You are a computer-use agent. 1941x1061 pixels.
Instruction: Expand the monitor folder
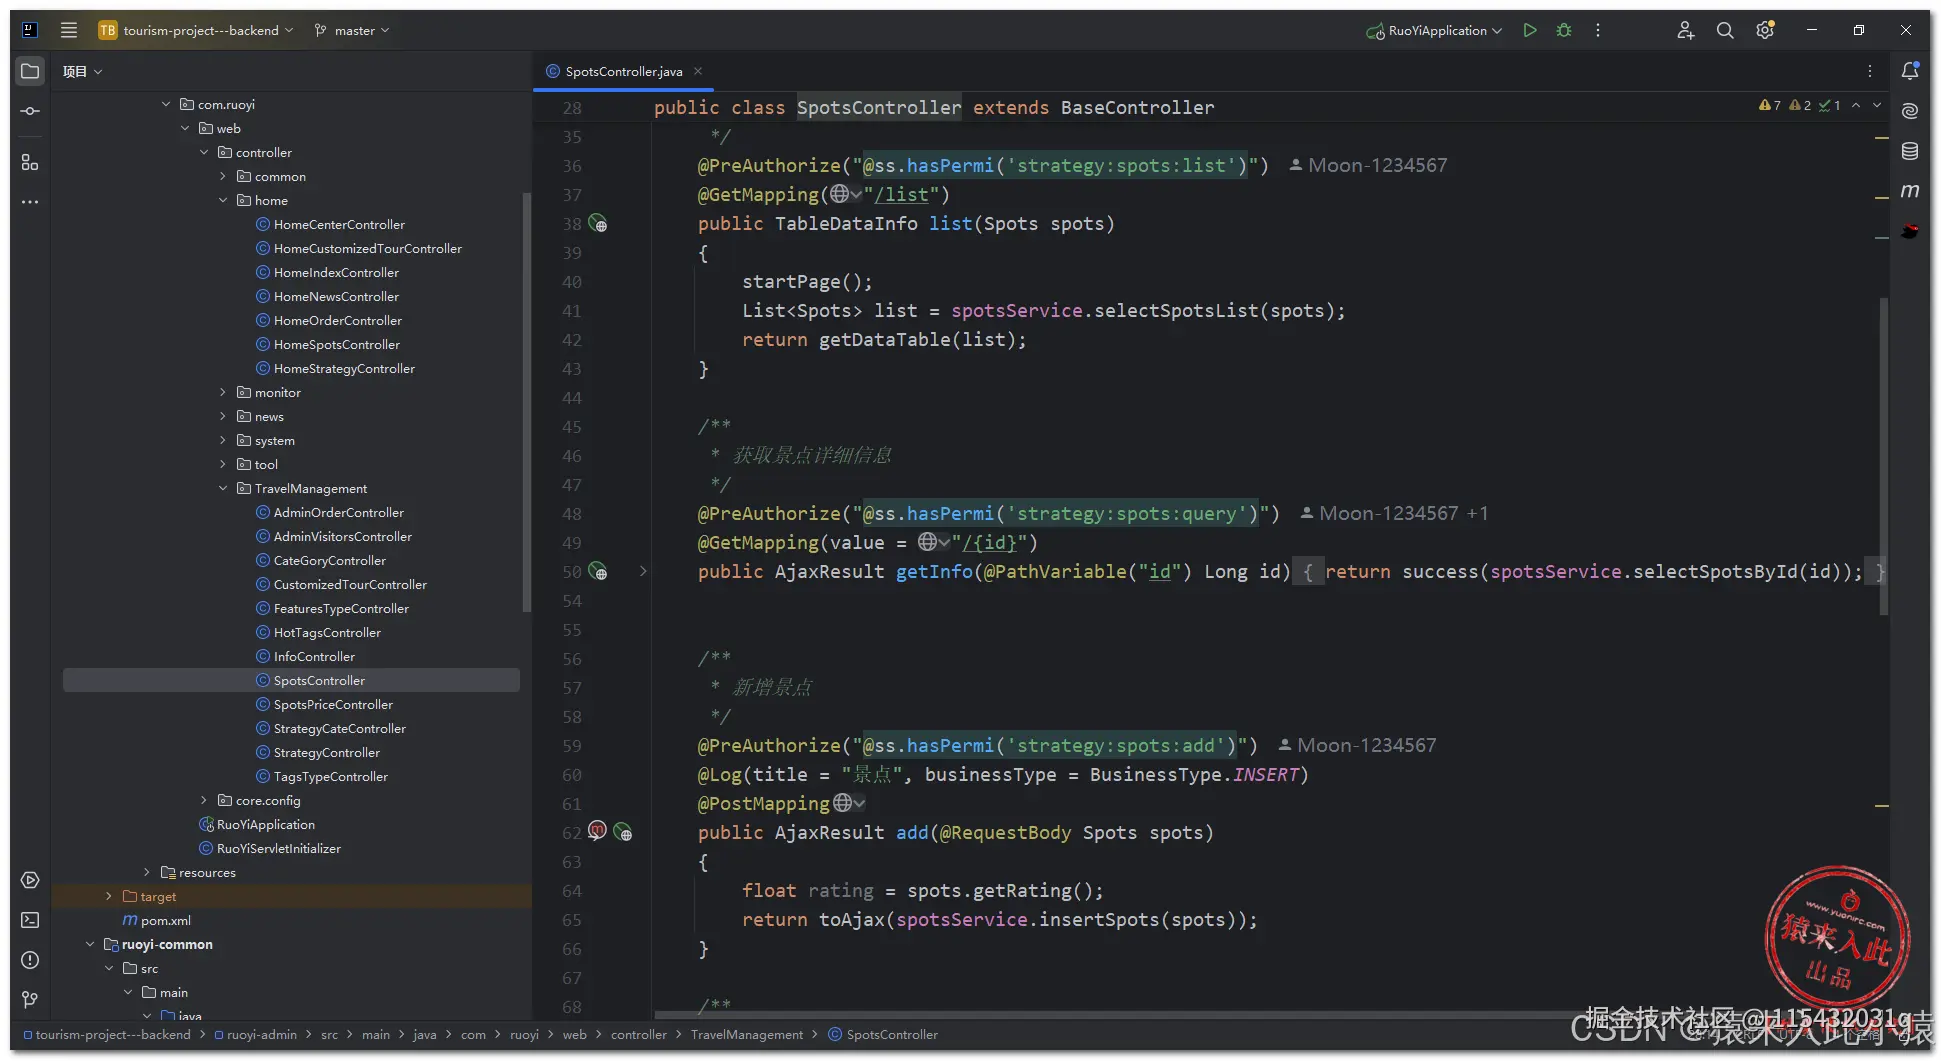click(x=223, y=393)
